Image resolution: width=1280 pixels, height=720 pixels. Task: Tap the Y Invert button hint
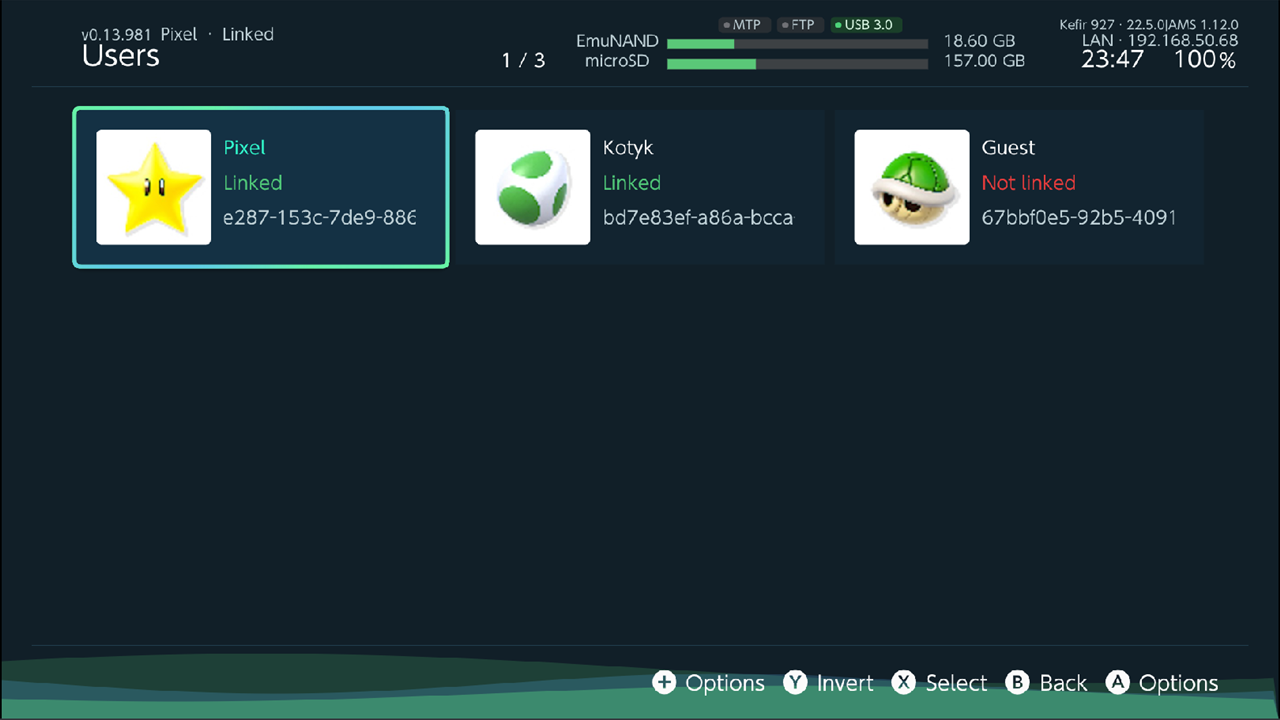click(828, 683)
